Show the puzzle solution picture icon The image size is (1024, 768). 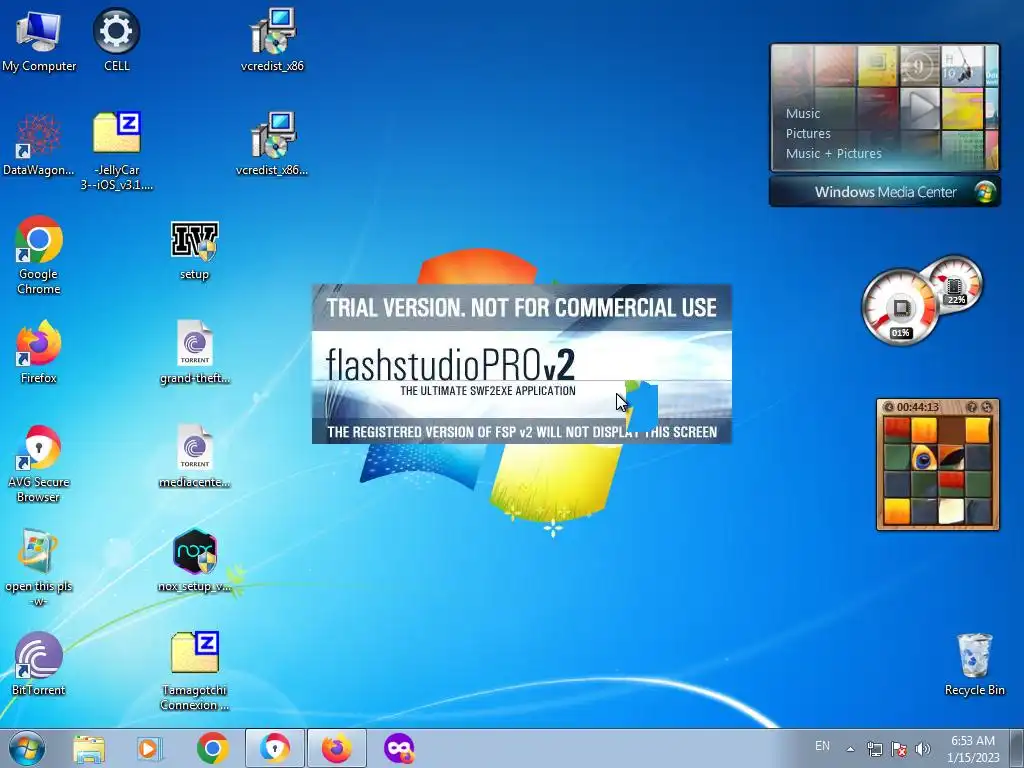coord(972,407)
